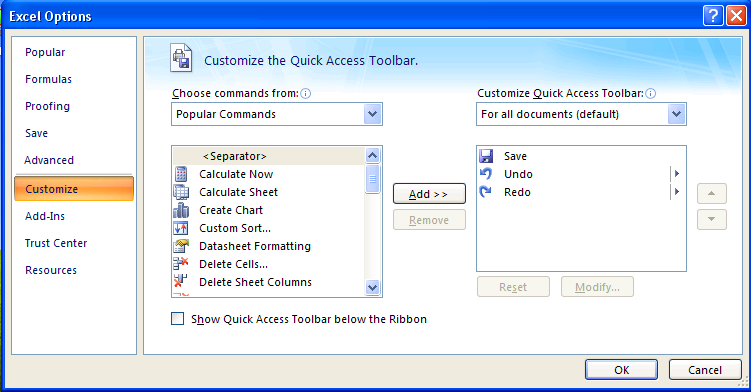Click the Custom Sort icon
Screen dimensions: 751x392
click(181, 228)
